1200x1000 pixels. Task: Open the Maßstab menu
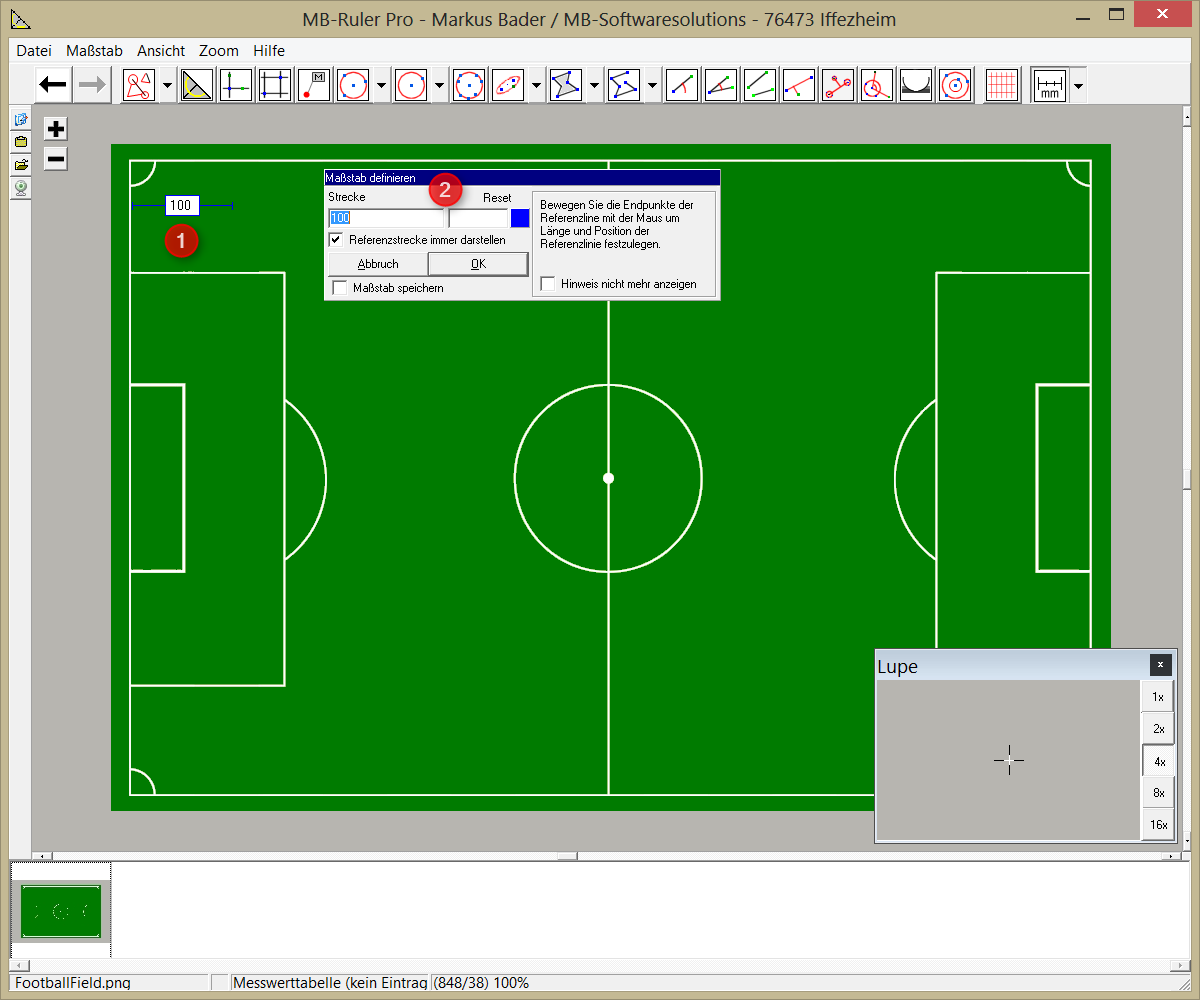click(94, 50)
